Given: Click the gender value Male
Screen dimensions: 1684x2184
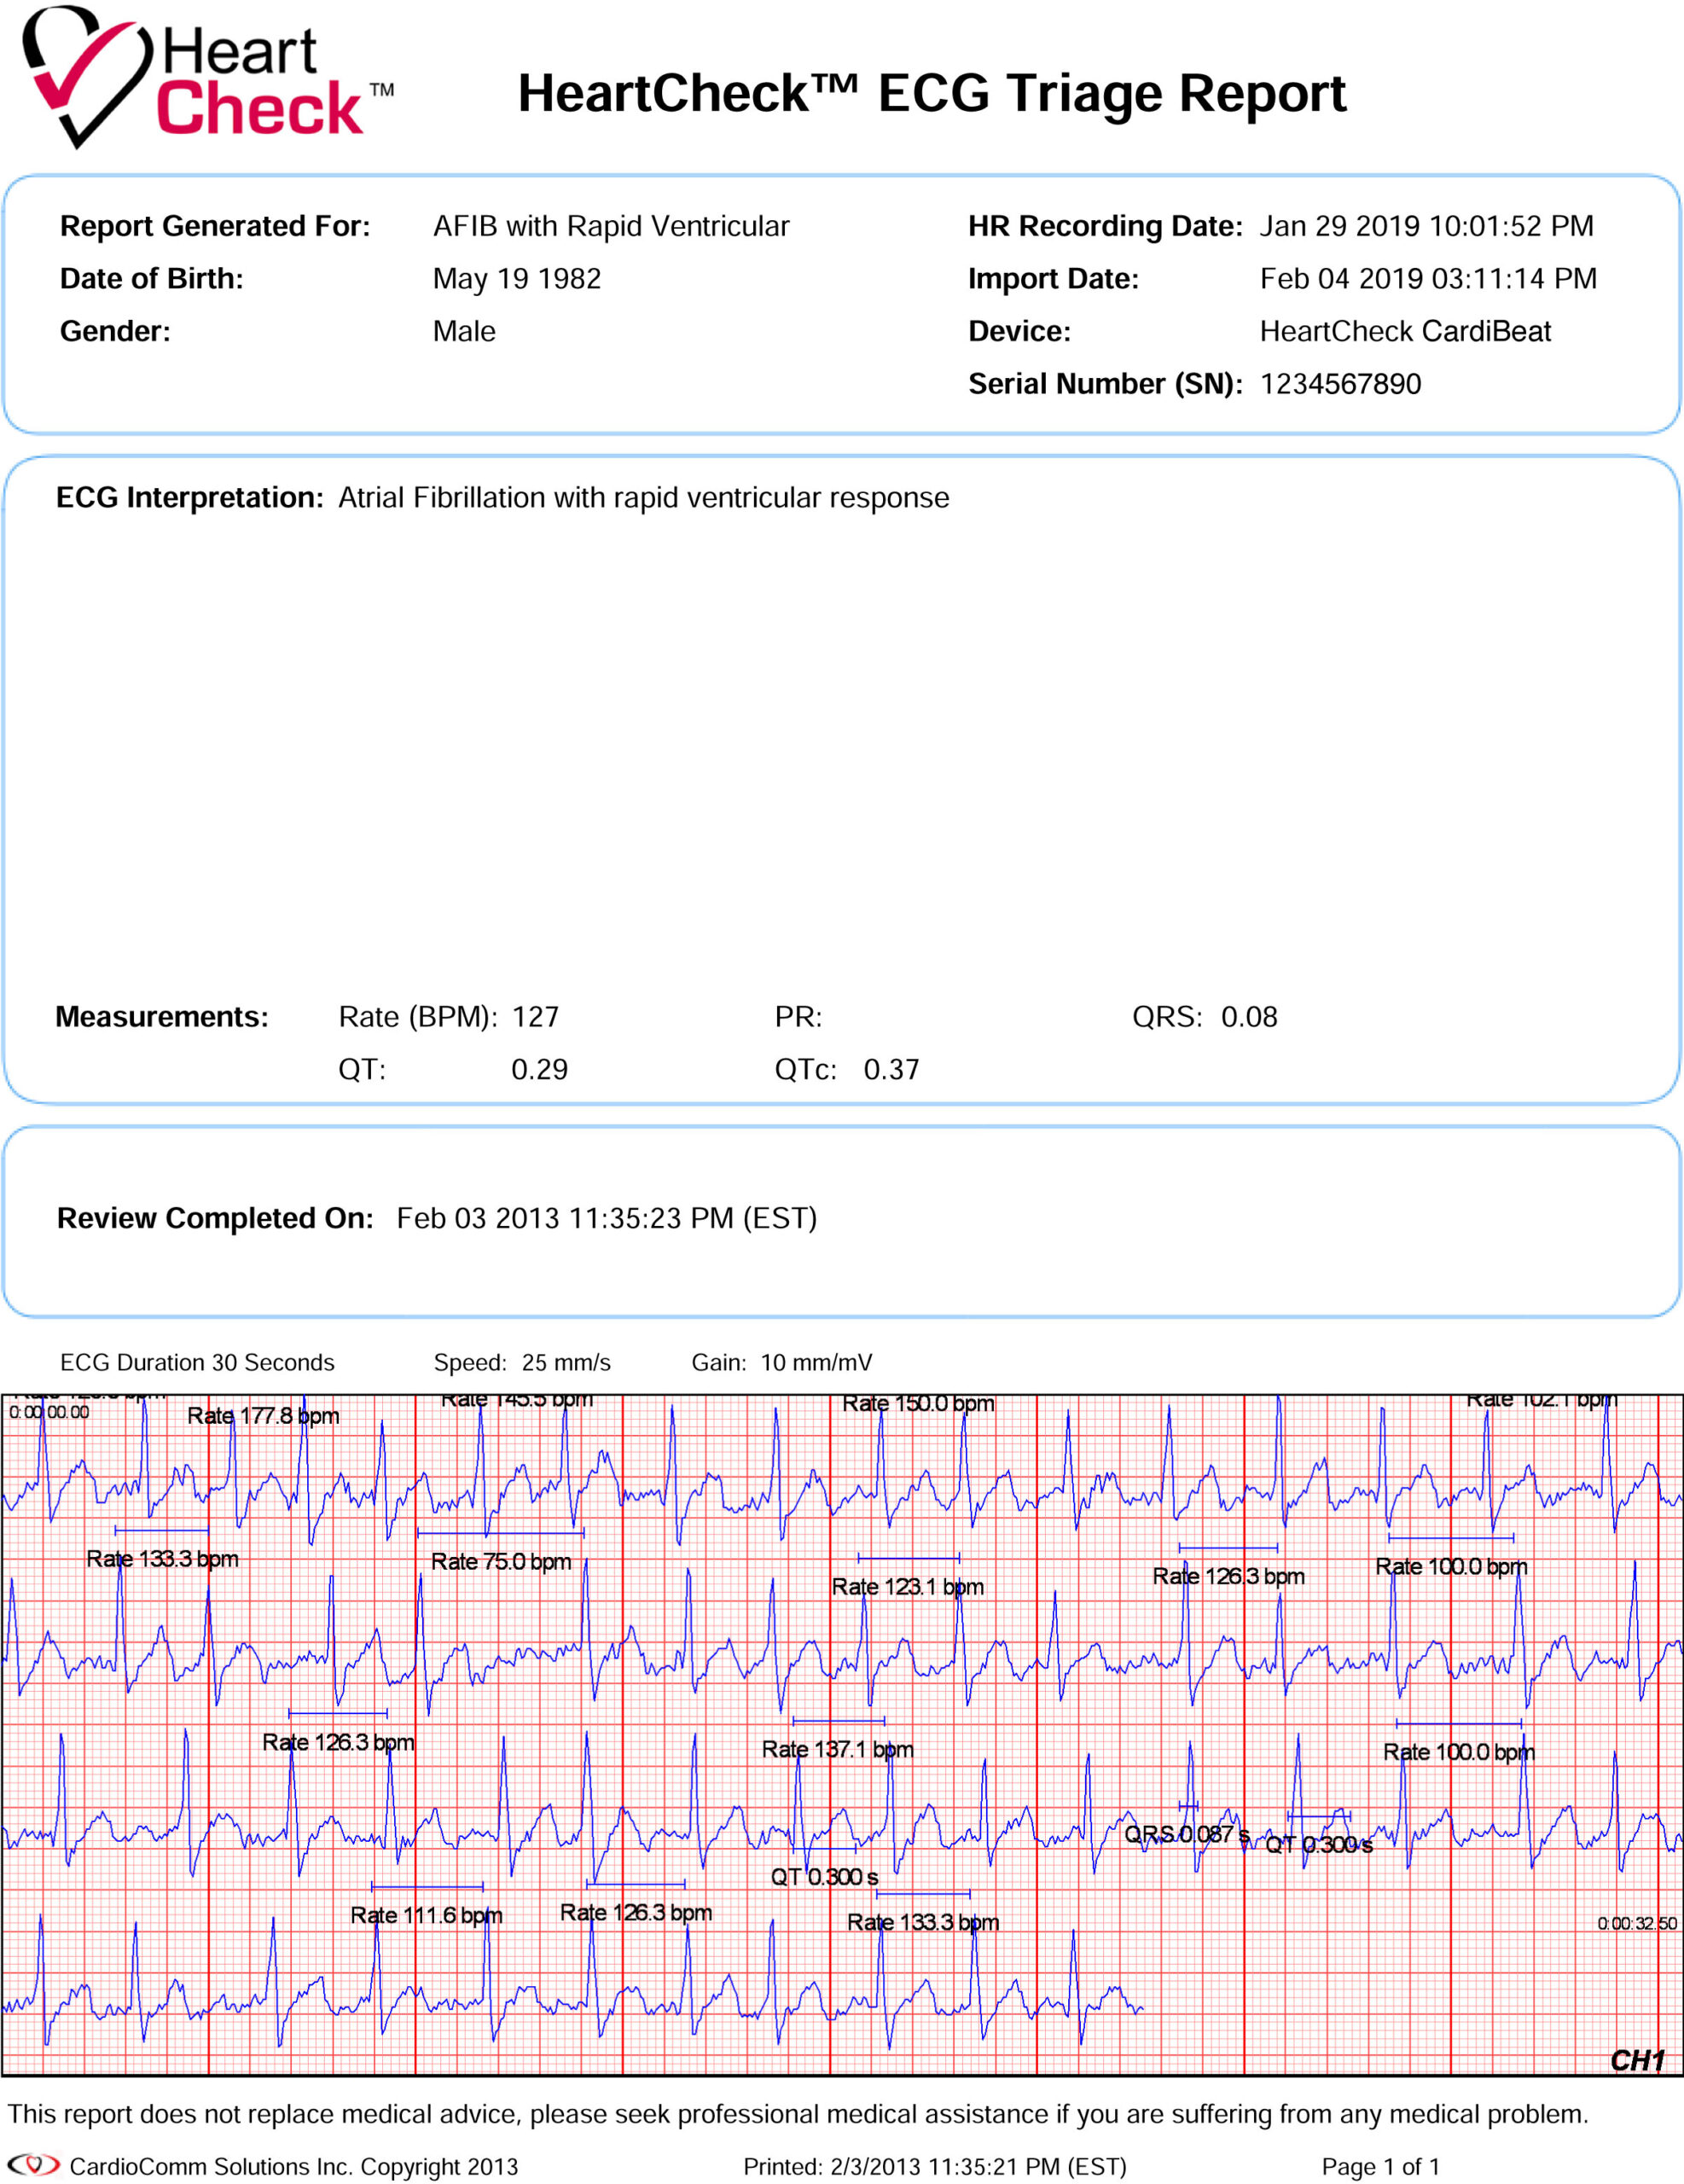Looking at the screenshot, I should coord(464,331).
